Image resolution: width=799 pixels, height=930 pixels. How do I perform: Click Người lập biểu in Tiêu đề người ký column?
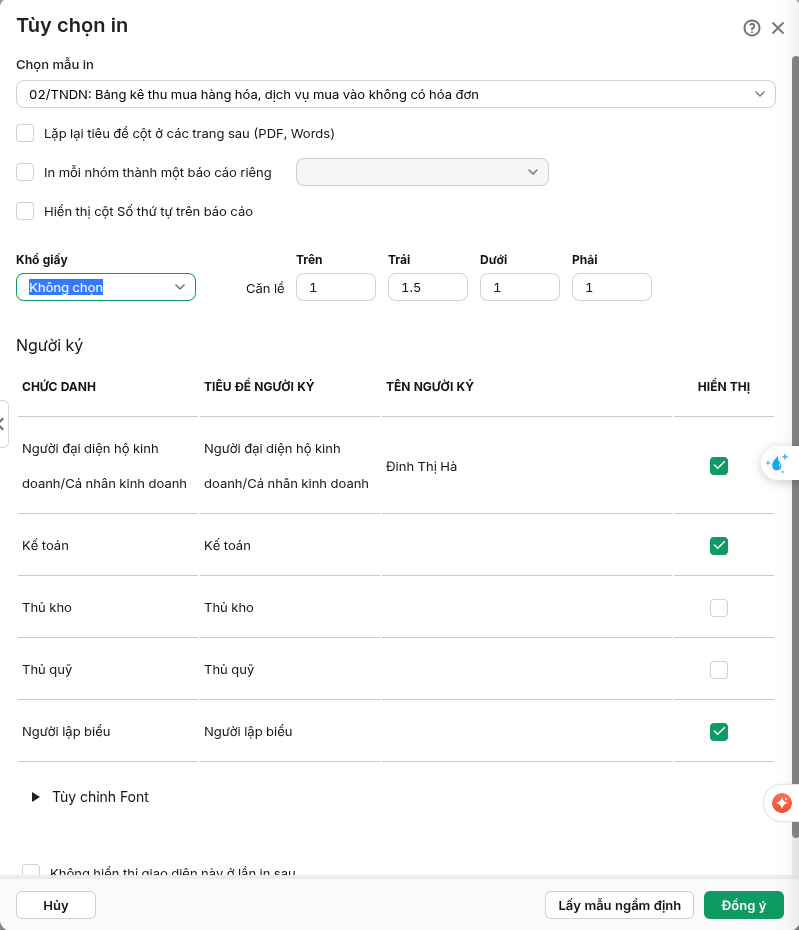point(248,732)
